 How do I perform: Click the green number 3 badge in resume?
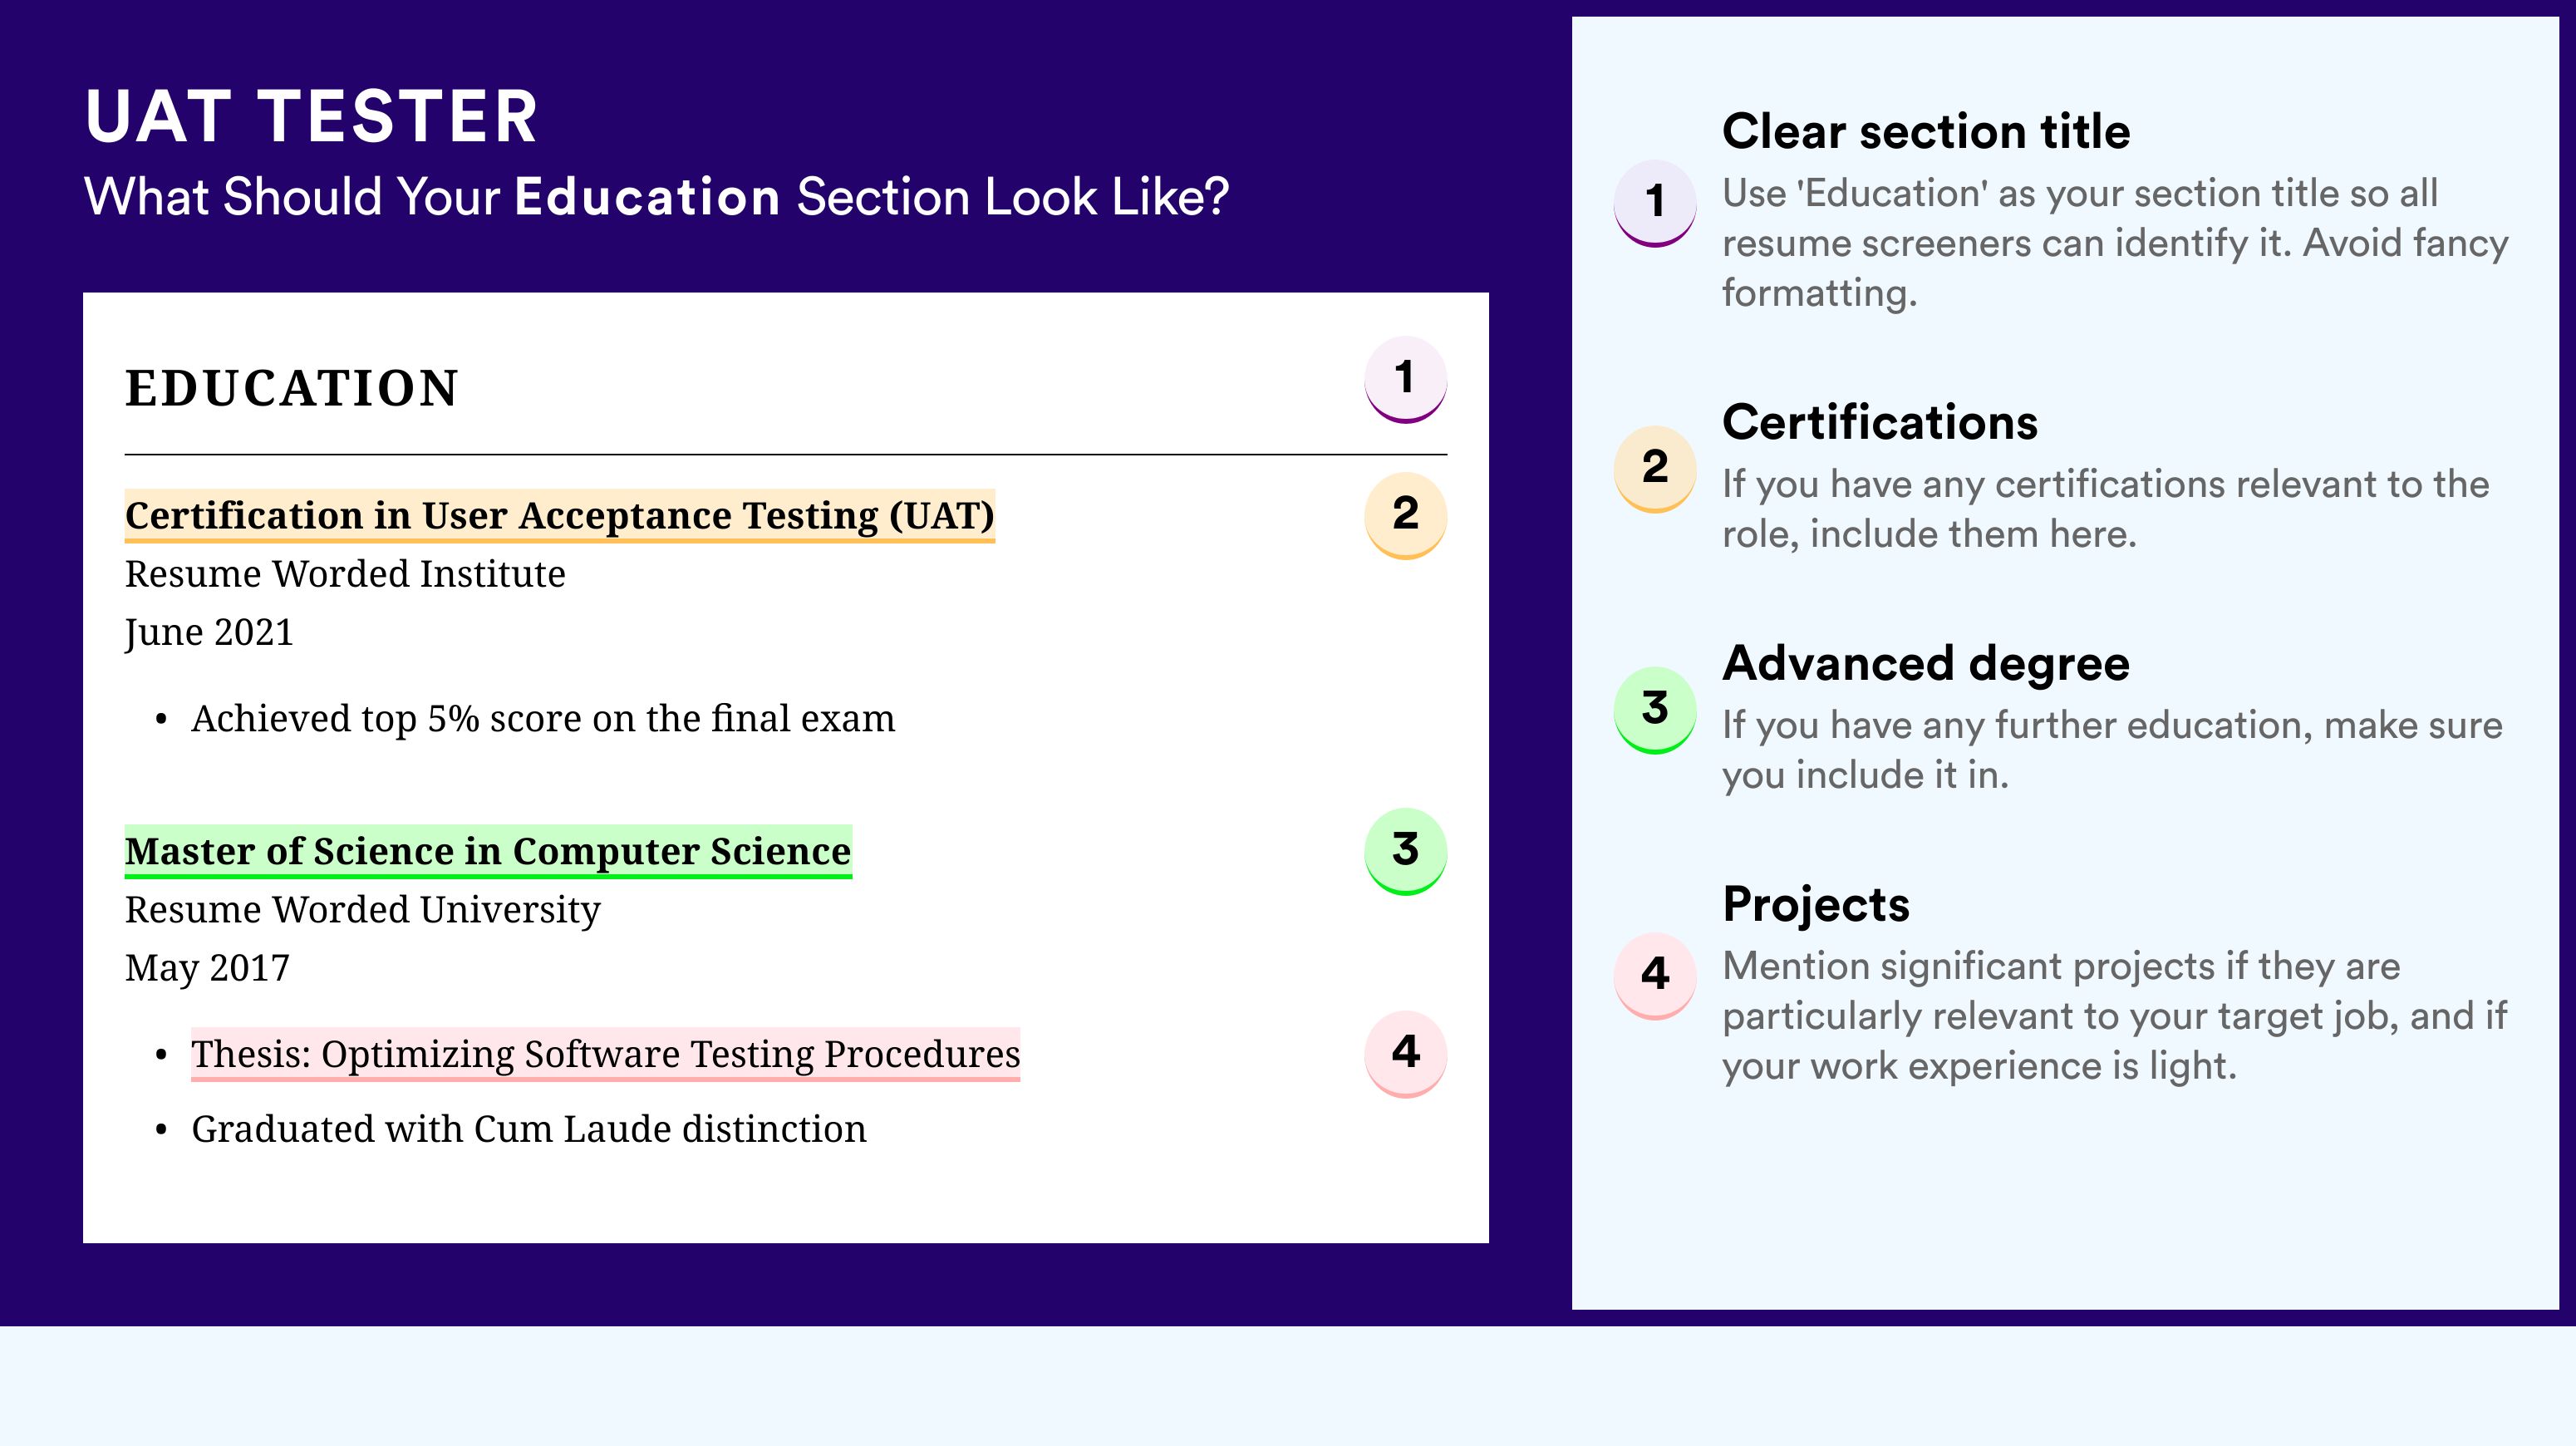click(1405, 850)
